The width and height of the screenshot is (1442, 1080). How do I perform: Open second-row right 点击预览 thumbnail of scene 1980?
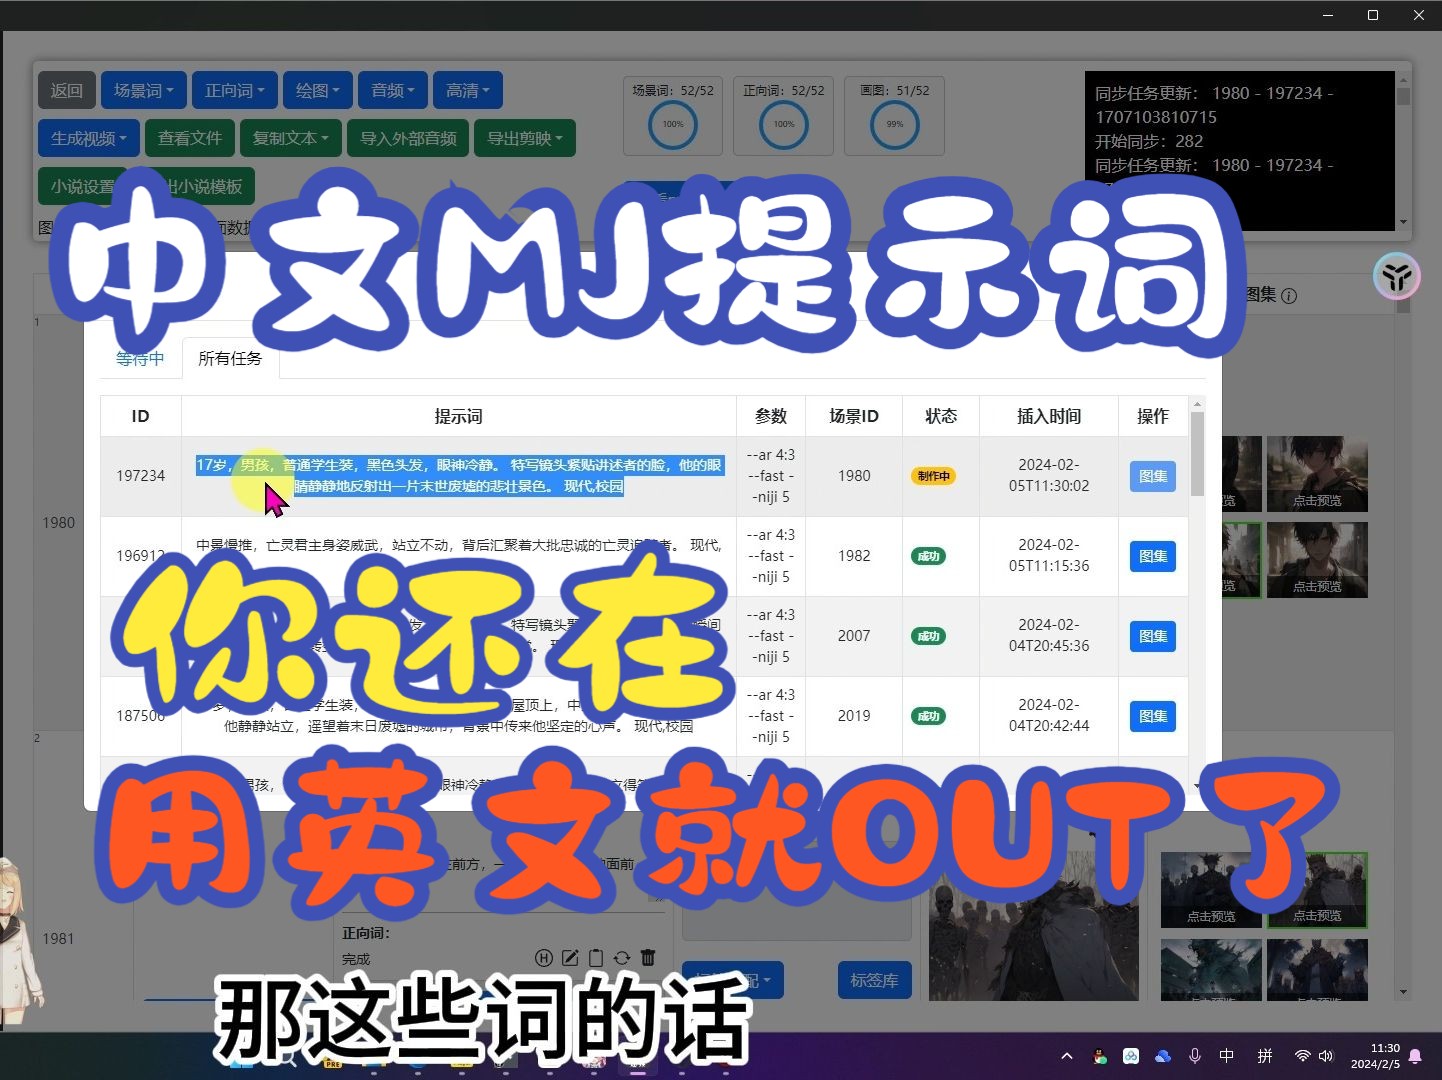coord(1317,560)
